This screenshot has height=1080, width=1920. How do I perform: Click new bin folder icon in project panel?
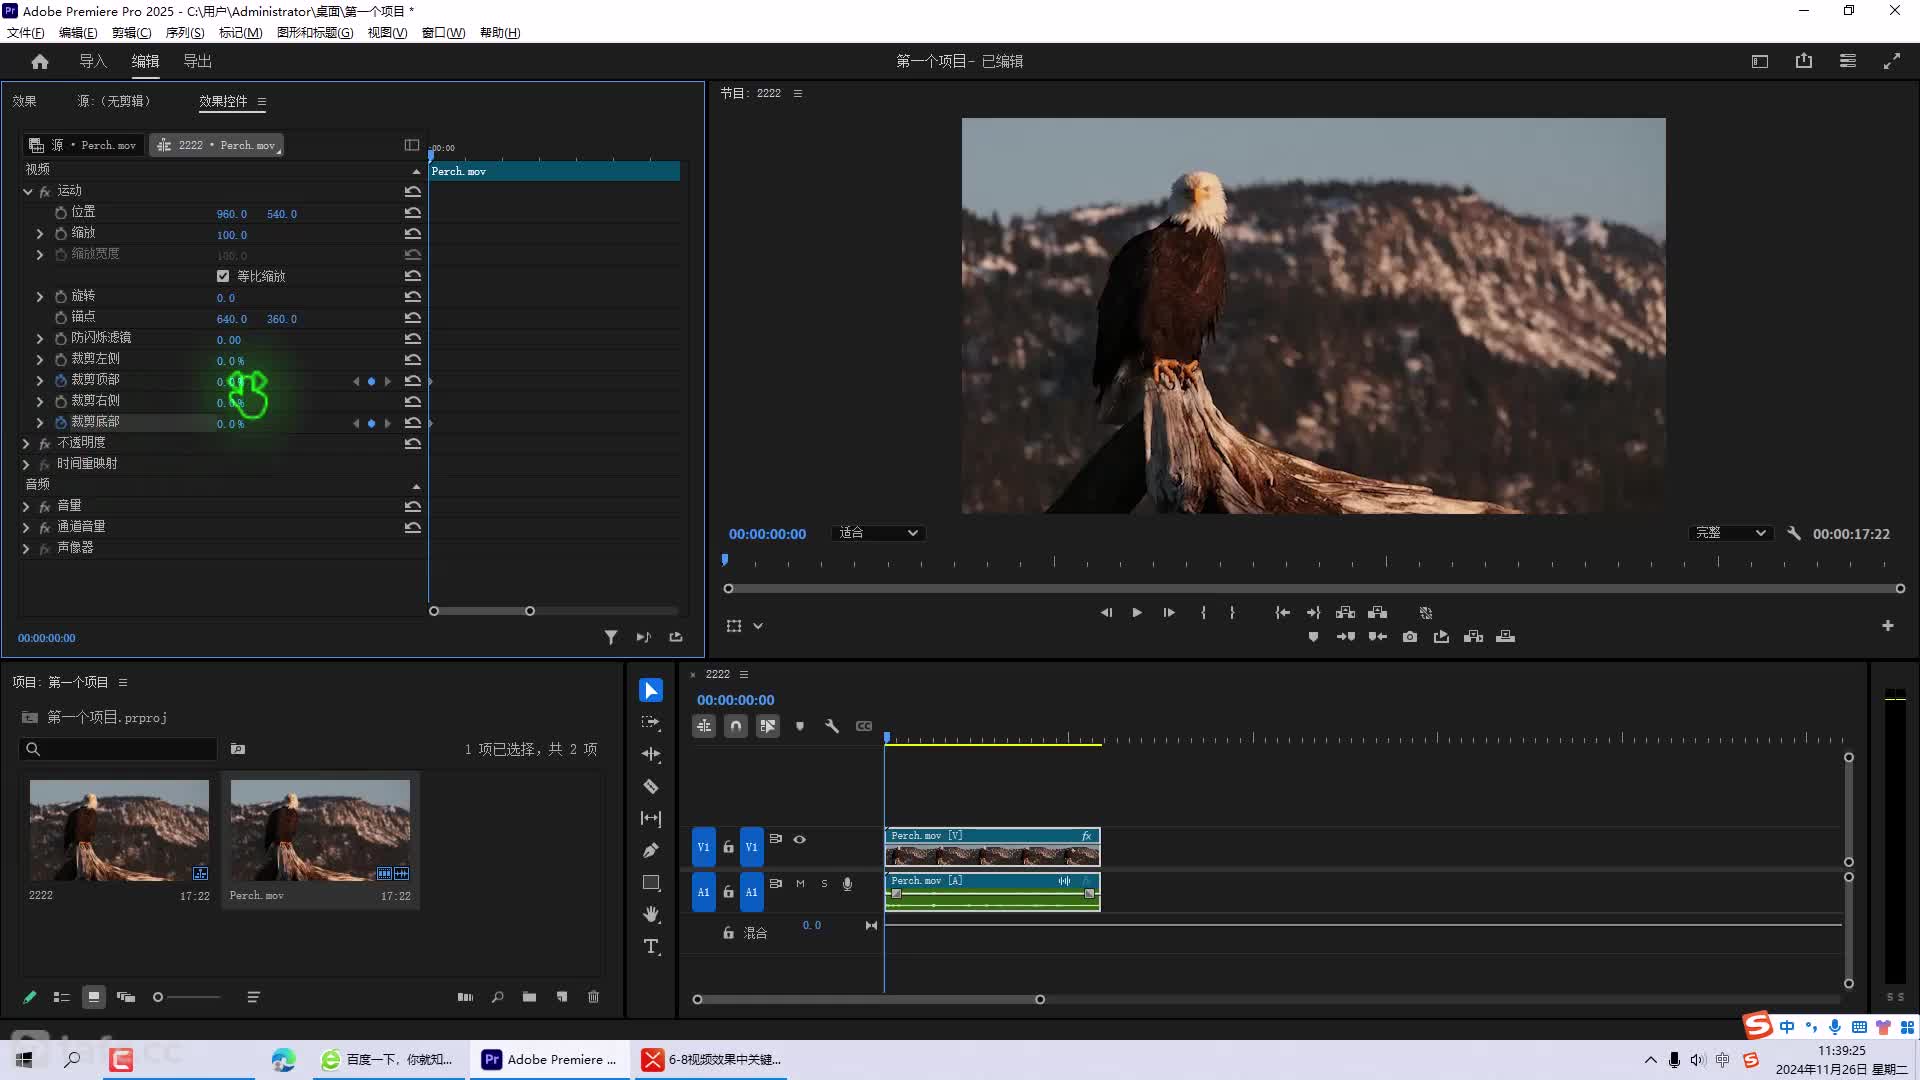coord(529,997)
